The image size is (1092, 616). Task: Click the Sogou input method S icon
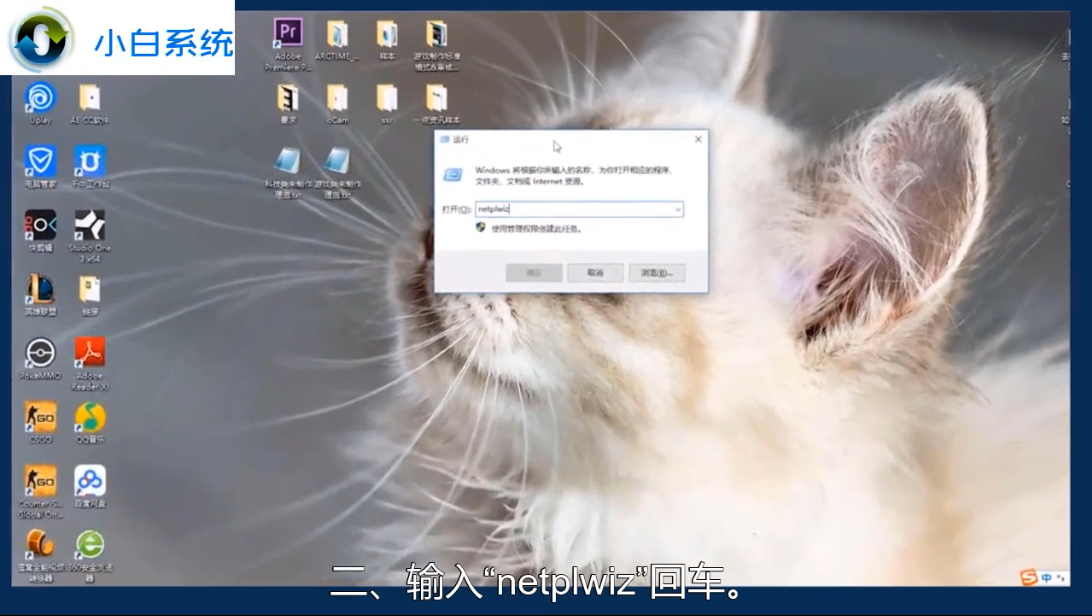click(x=1028, y=578)
